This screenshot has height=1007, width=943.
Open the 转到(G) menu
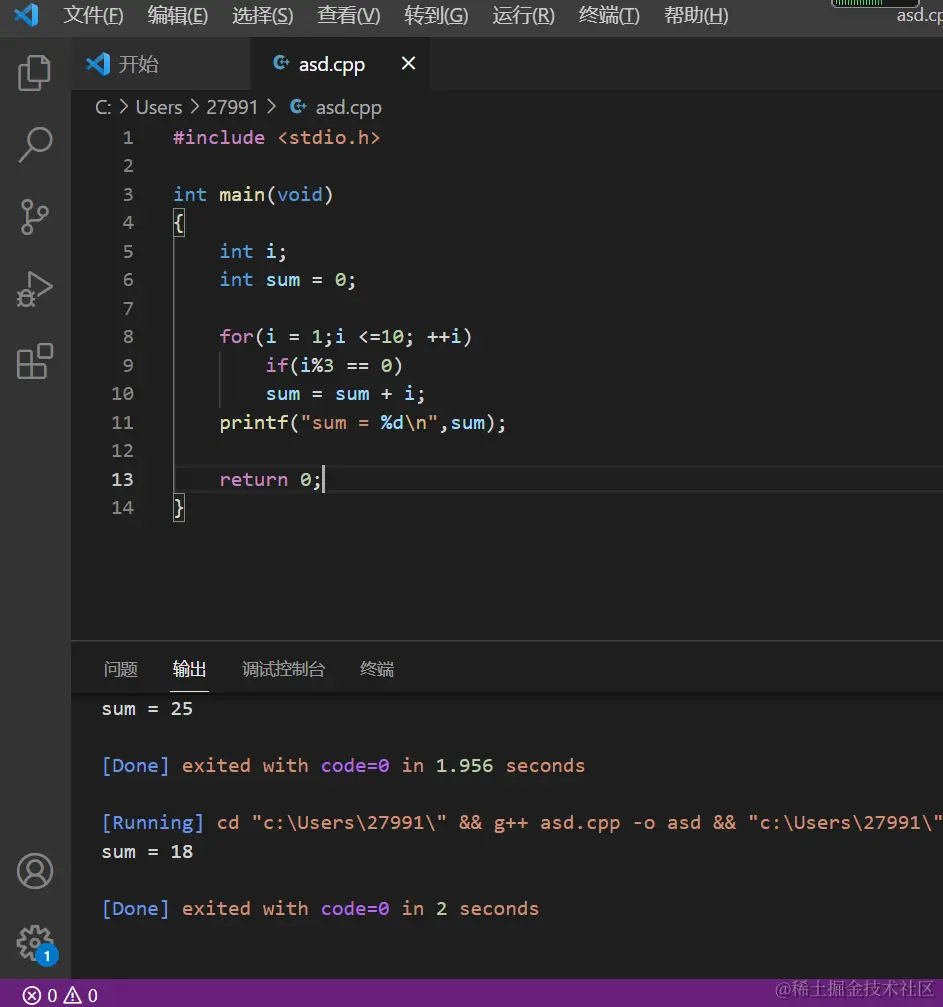(x=436, y=15)
